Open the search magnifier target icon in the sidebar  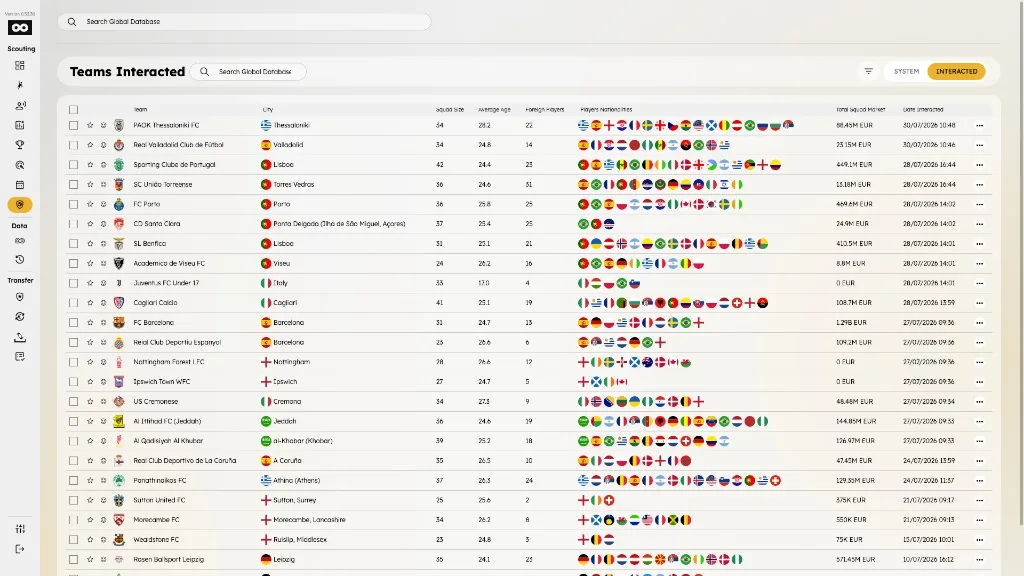pyautogui.click(x=20, y=165)
